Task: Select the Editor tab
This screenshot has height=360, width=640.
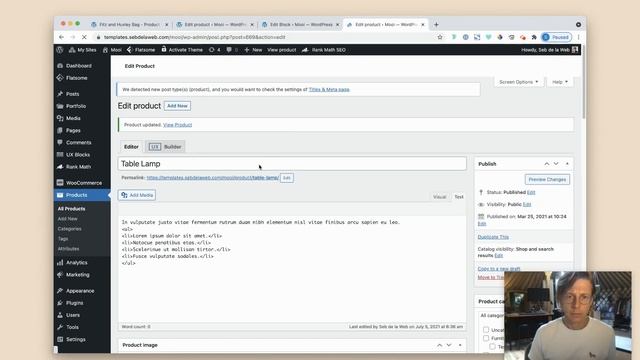Action: [131, 147]
